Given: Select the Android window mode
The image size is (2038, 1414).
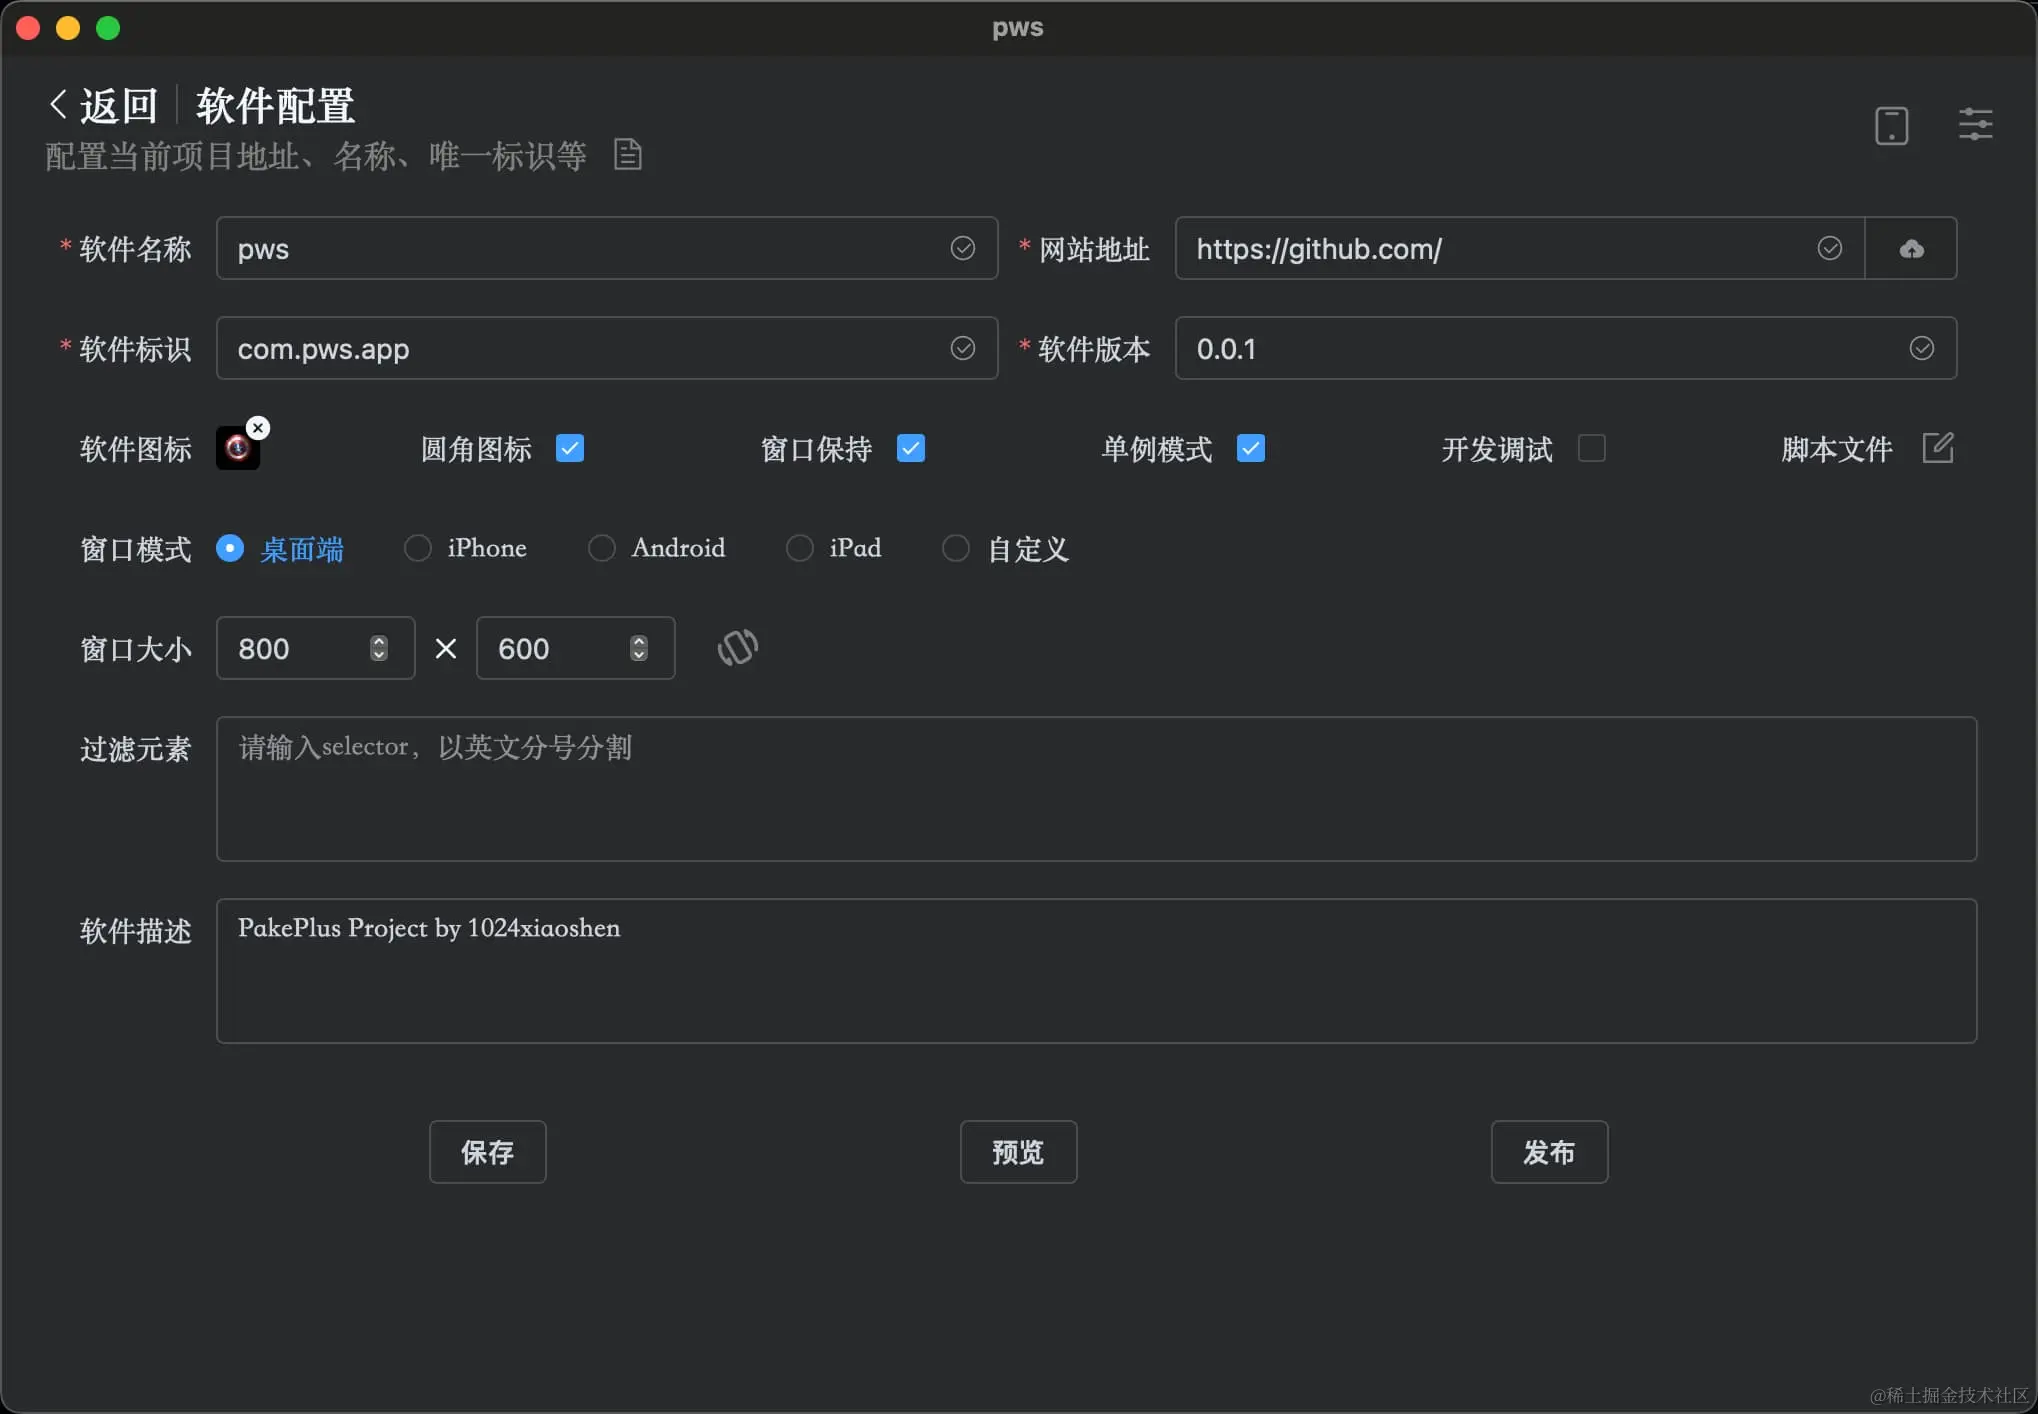Looking at the screenshot, I should click(x=602, y=548).
